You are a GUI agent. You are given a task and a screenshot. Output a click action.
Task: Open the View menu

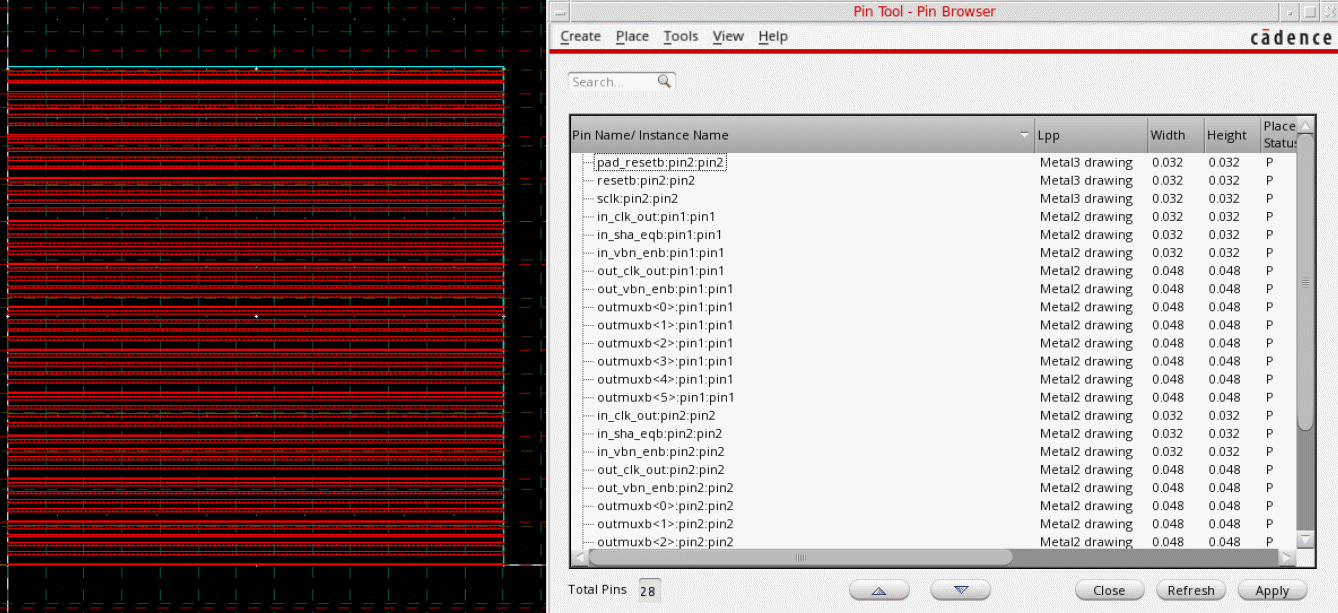coord(728,36)
